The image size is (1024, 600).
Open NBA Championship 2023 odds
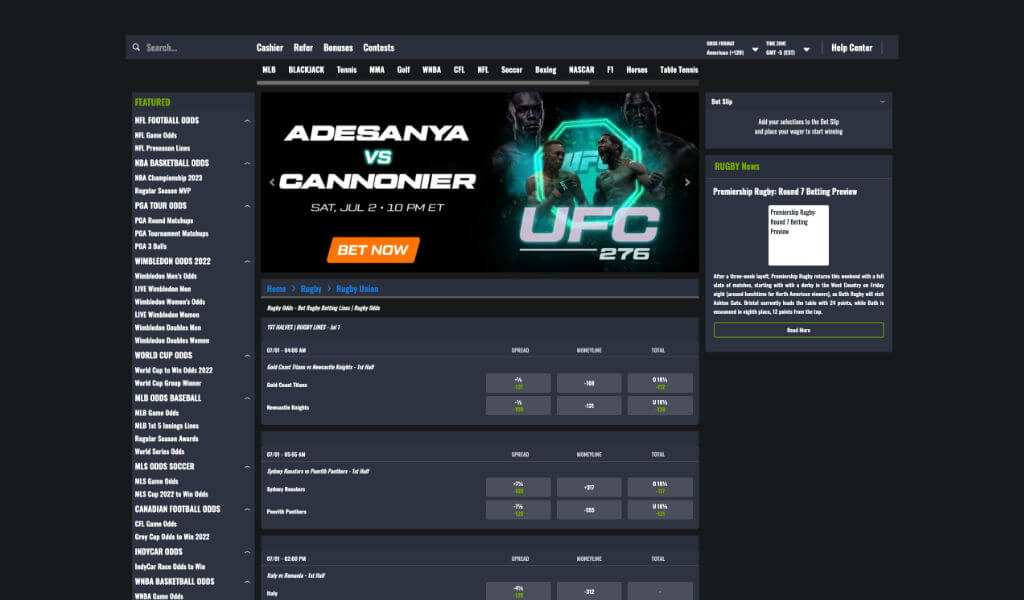click(168, 178)
